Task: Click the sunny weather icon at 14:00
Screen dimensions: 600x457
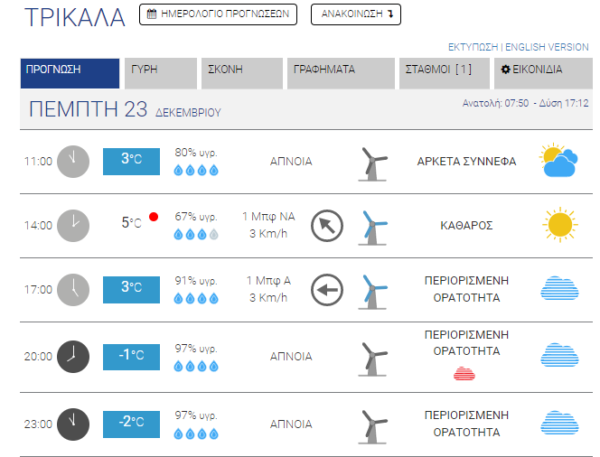Action: point(560,224)
